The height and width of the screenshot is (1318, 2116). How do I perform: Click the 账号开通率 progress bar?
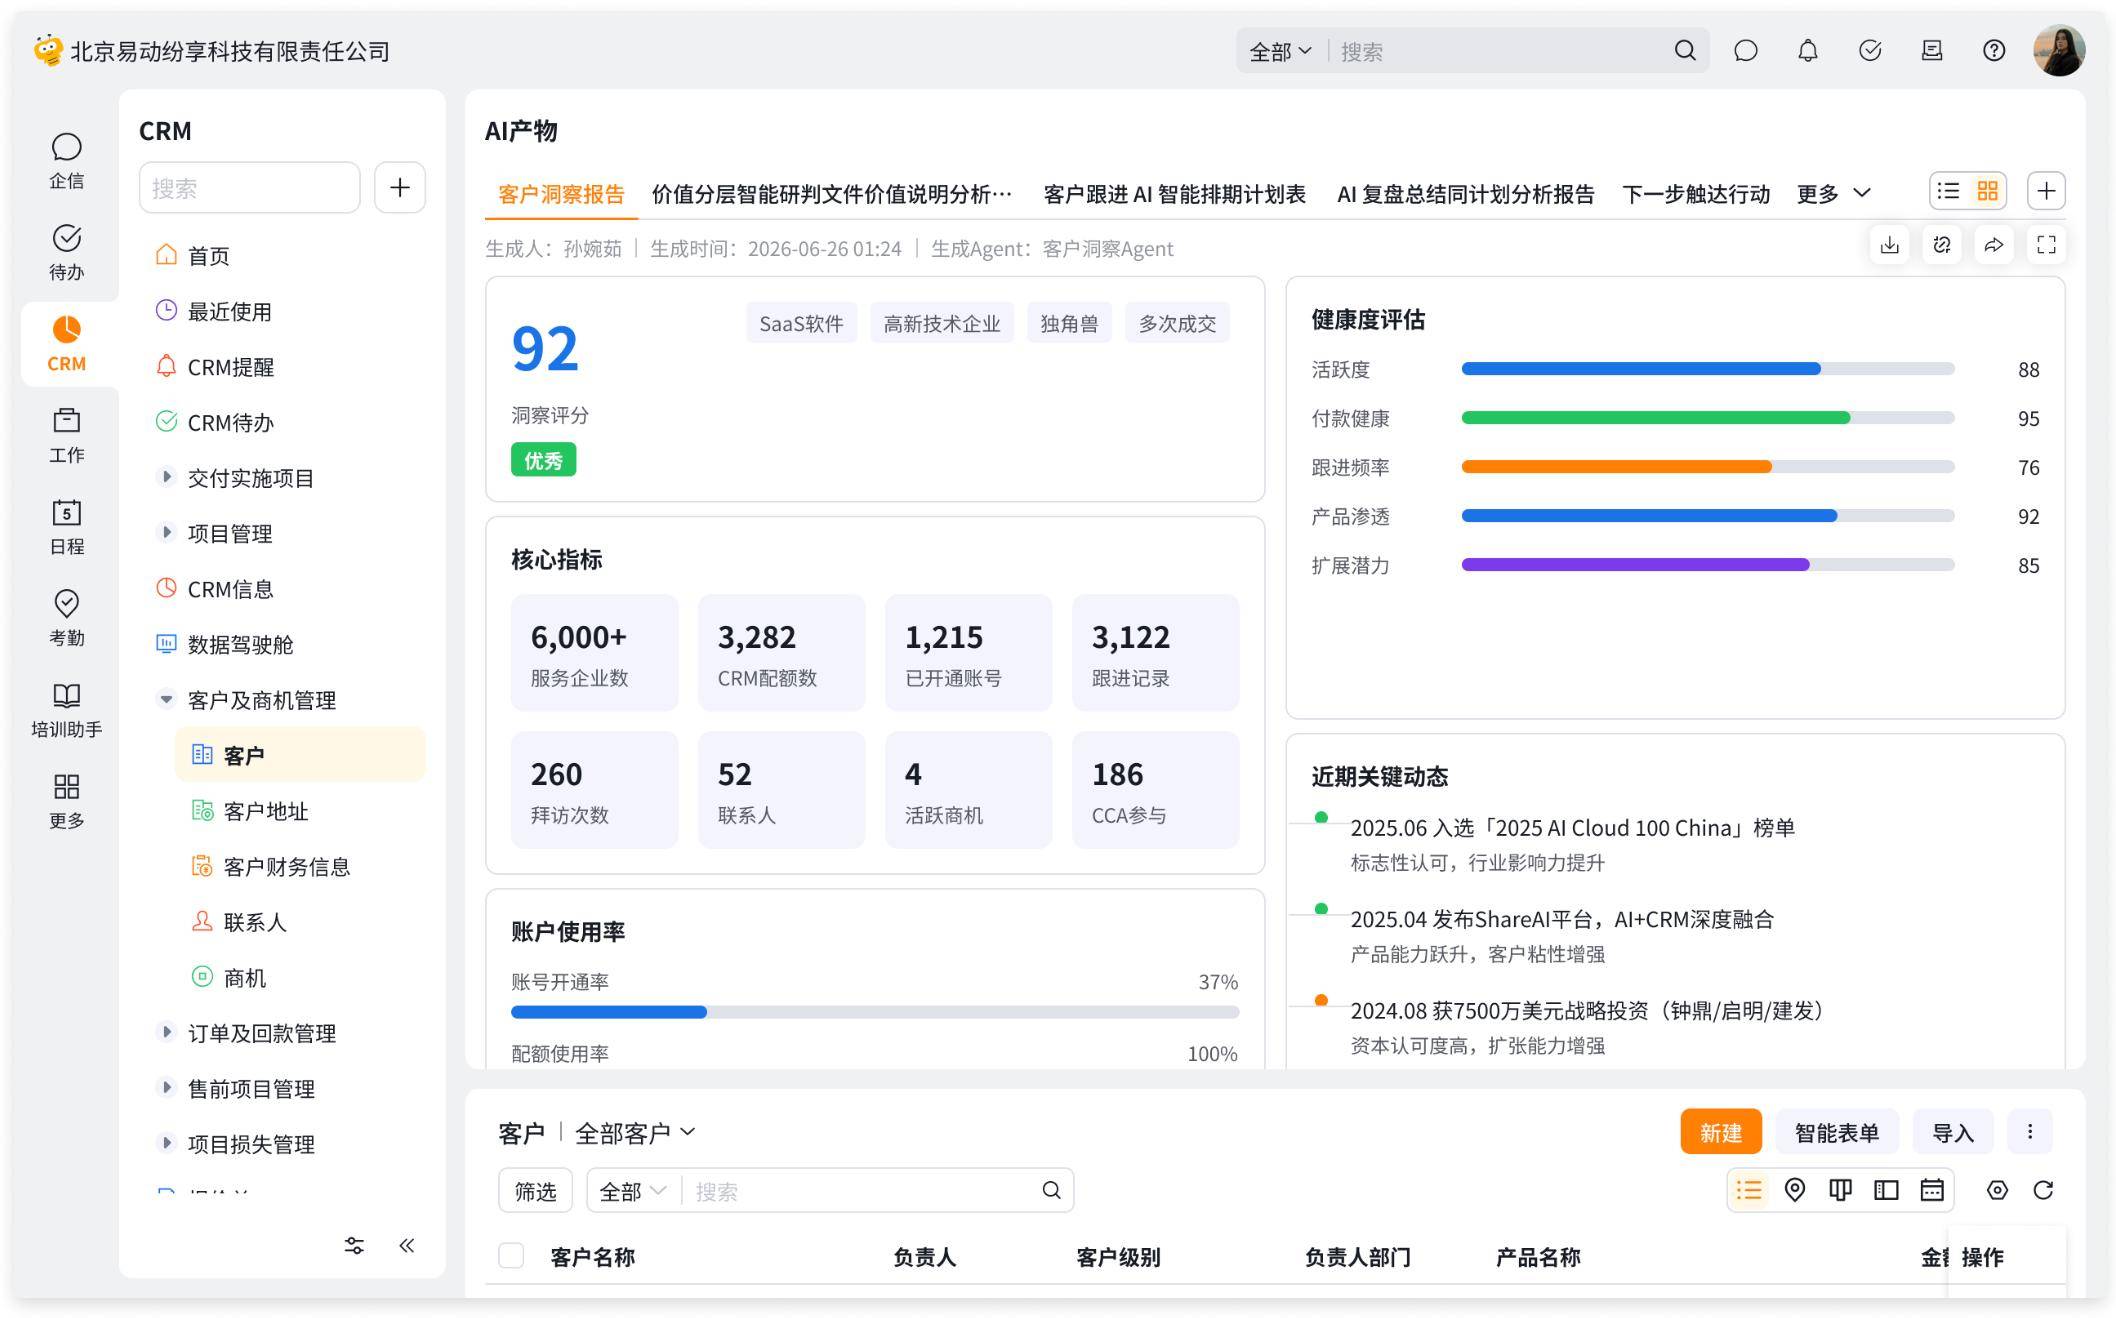click(x=875, y=1012)
